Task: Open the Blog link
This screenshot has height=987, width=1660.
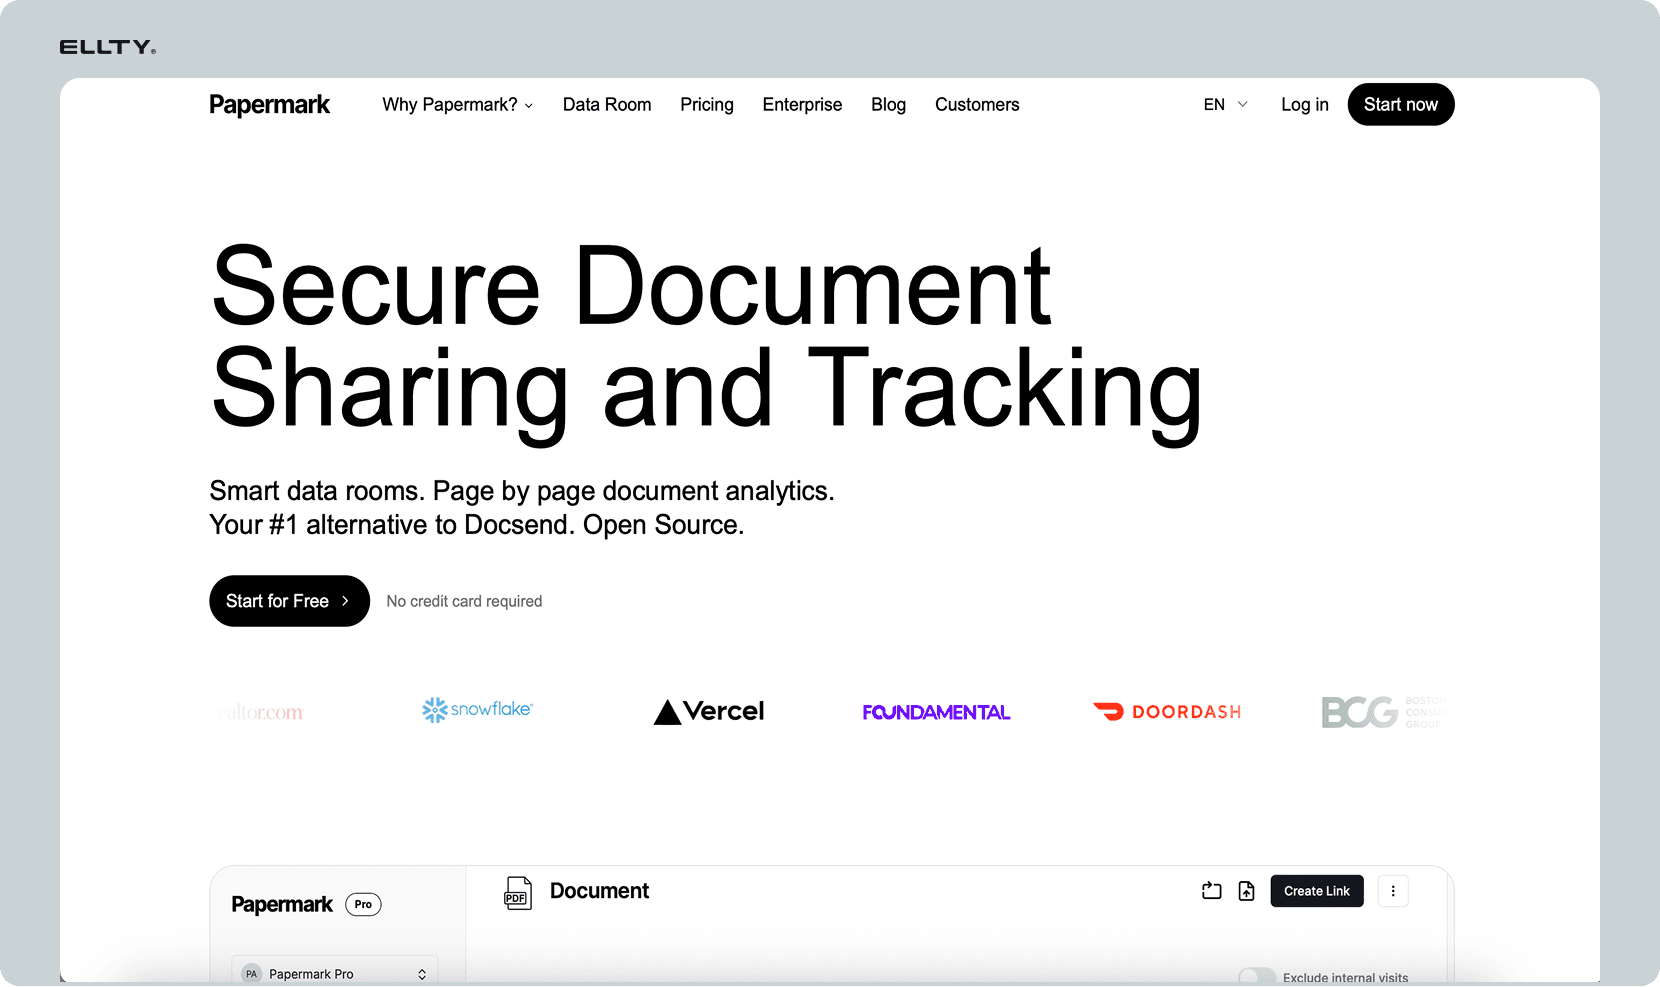Action: click(x=888, y=105)
